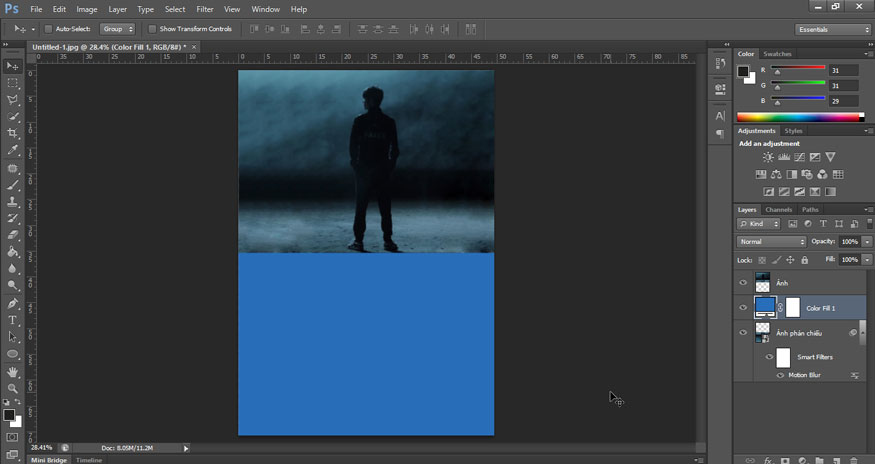Toggle Quick Mask mode icon
This screenshot has width=875, height=464.
tap(12, 437)
